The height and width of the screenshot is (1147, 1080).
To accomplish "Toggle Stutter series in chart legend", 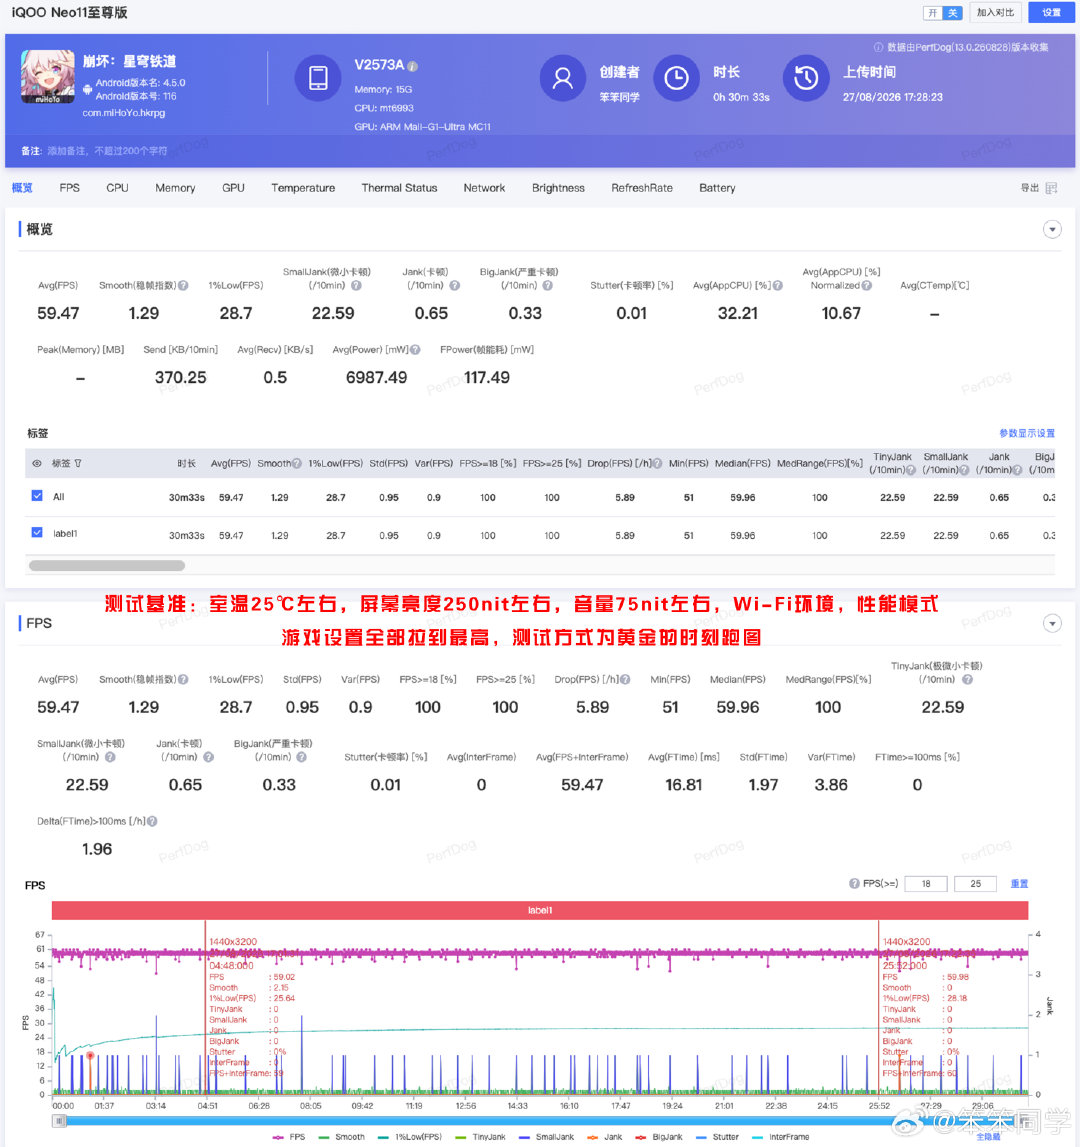I will (717, 1137).
